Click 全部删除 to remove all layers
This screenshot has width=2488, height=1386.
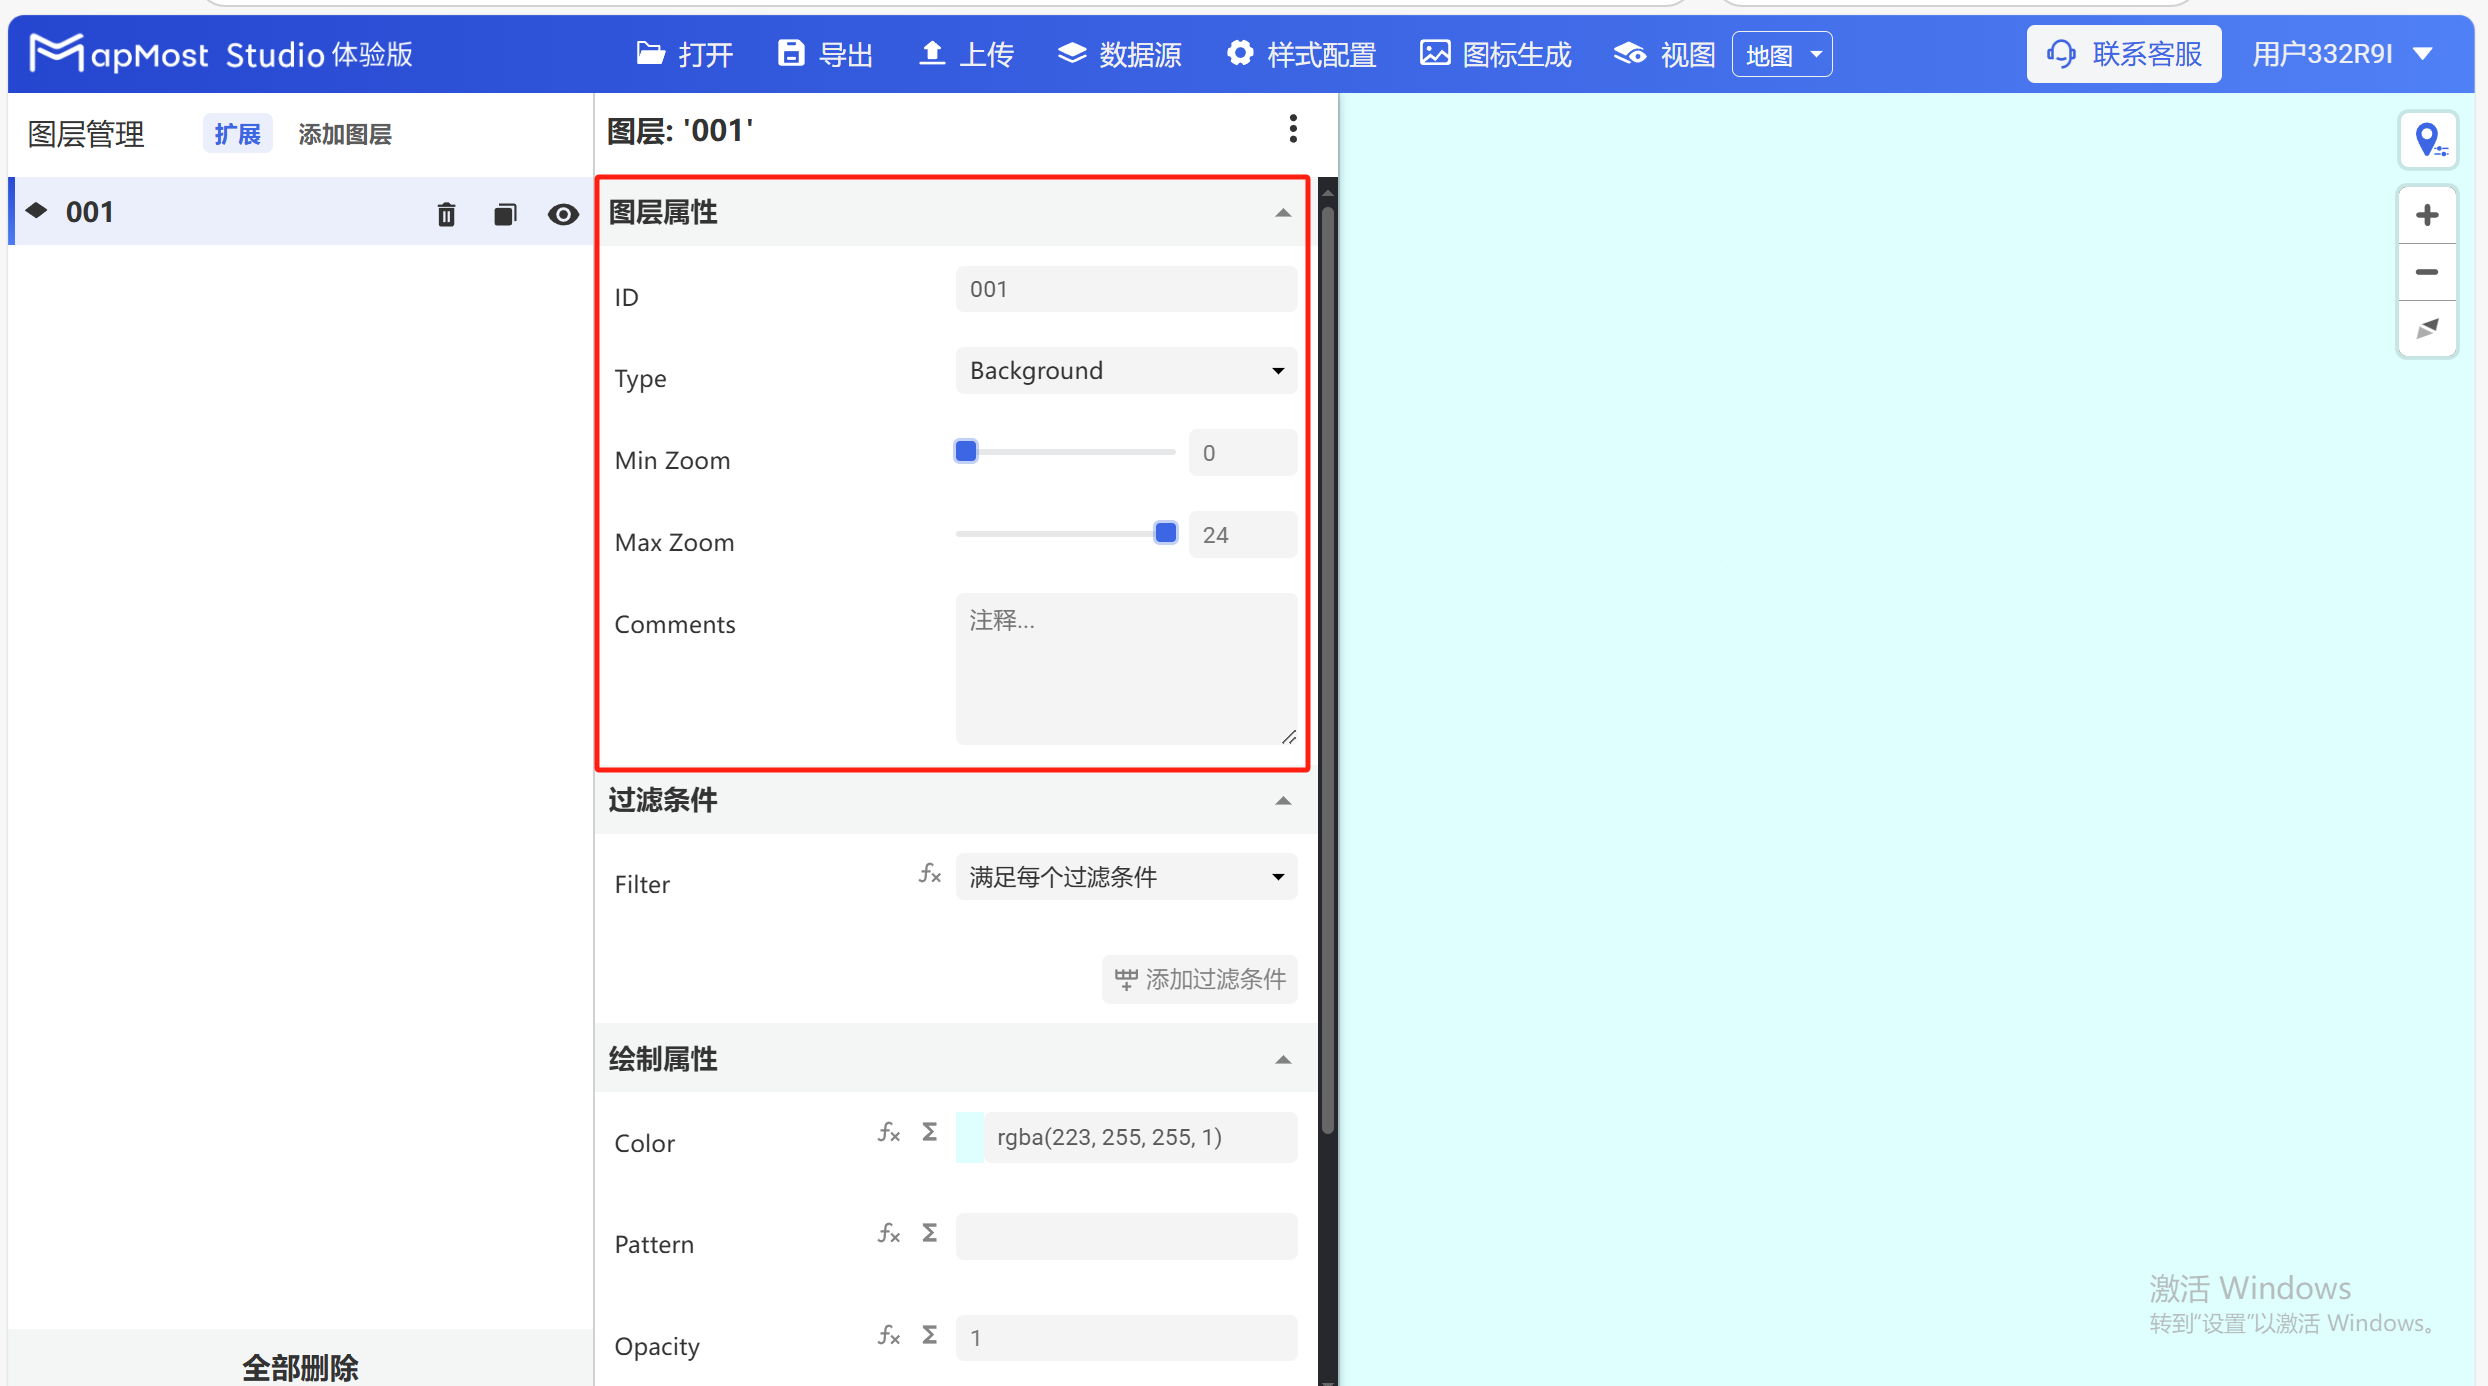point(299,1367)
